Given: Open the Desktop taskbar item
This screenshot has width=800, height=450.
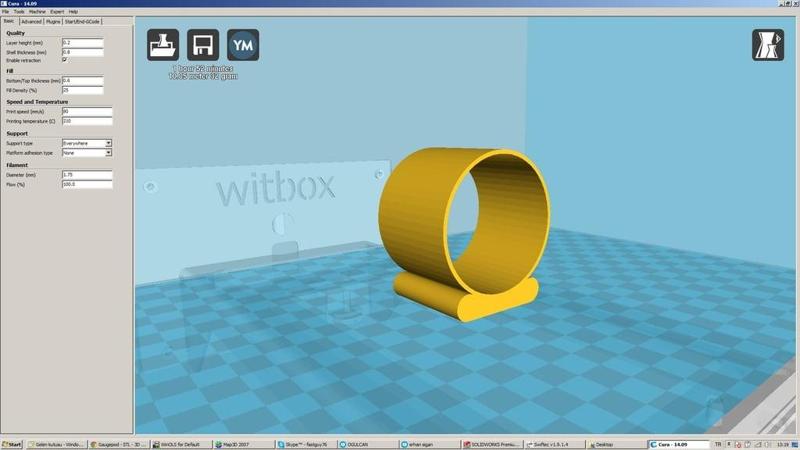Looking at the screenshot, I should (x=616, y=444).
